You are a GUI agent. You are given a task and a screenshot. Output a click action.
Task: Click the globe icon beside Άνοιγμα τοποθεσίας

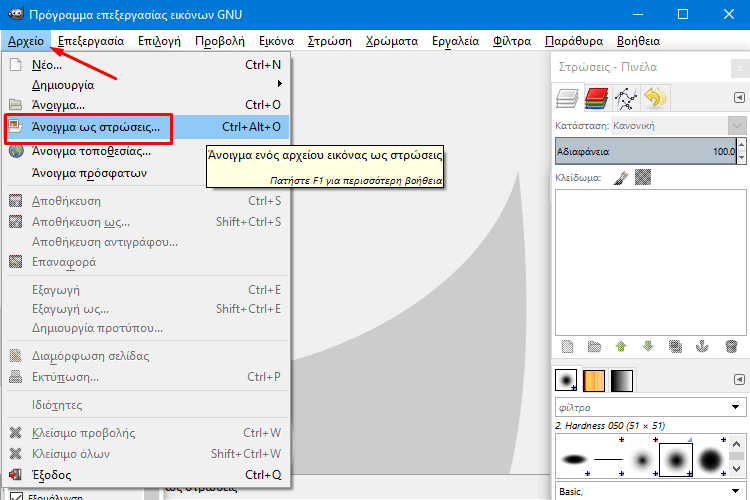click(16, 151)
